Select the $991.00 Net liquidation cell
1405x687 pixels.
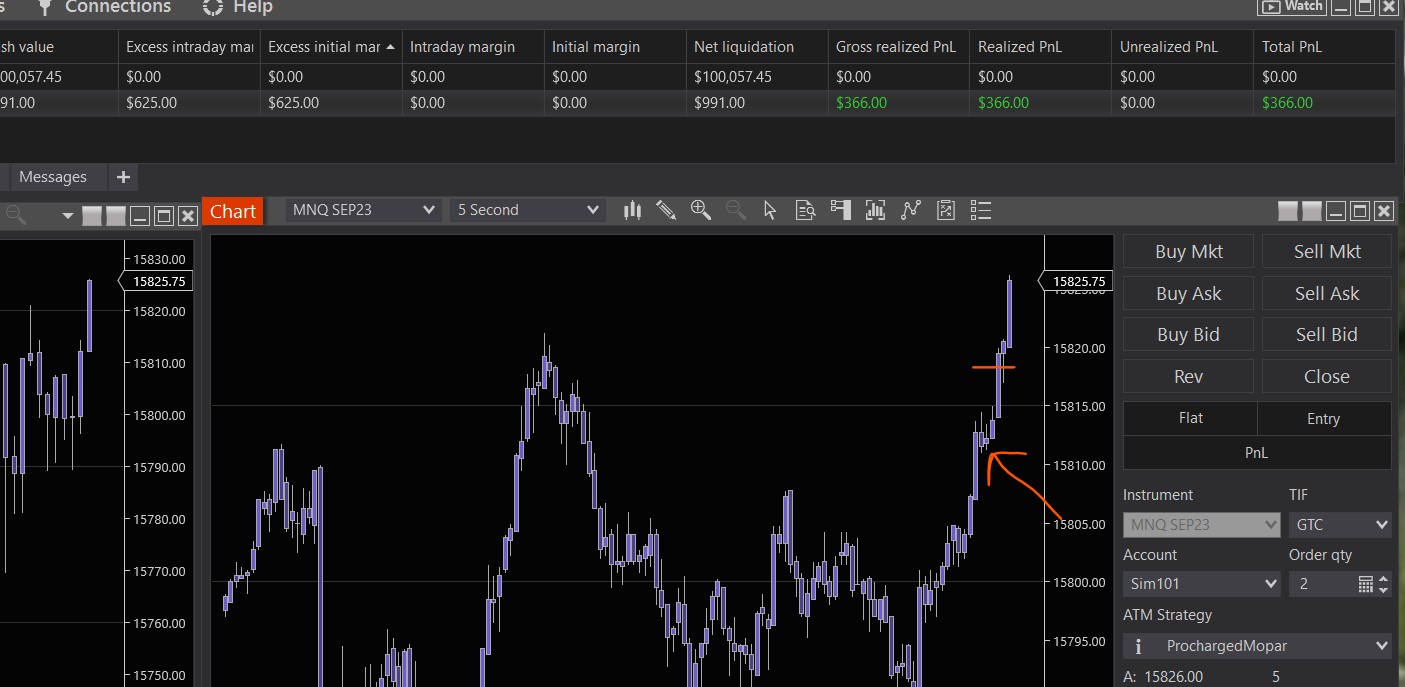tap(757, 103)
